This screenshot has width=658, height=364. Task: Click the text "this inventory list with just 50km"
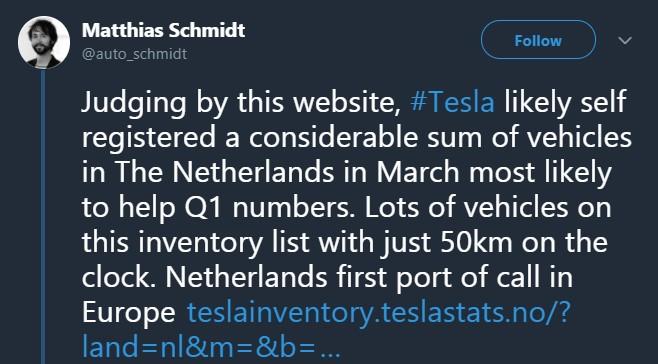click(x=297, y=243)
